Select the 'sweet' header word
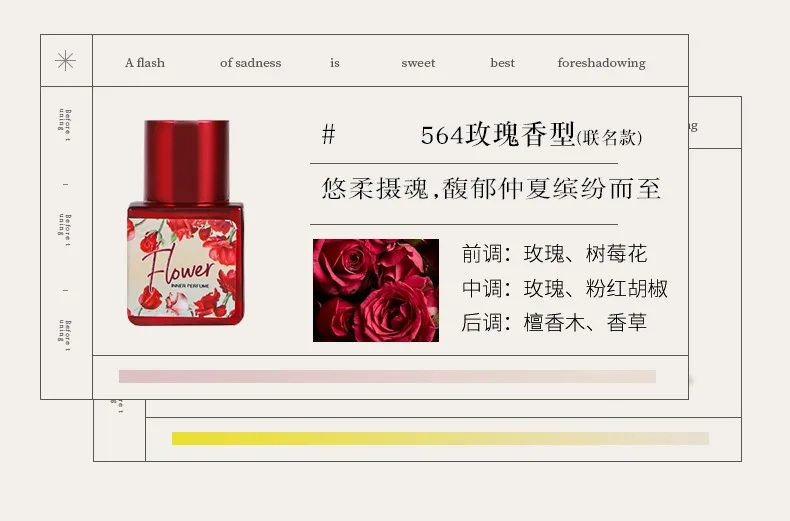Image resolution: width=790 pixels, height=521 pixels. 418,63
